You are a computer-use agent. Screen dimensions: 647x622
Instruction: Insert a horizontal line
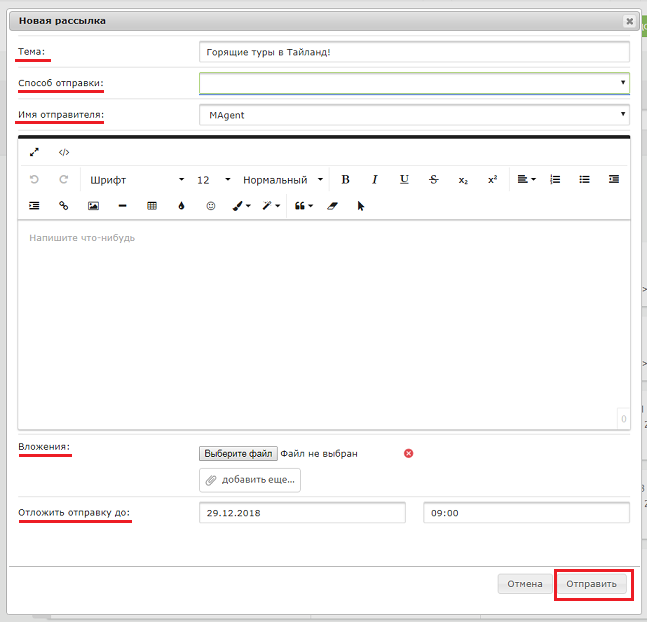tap(123, 206)
